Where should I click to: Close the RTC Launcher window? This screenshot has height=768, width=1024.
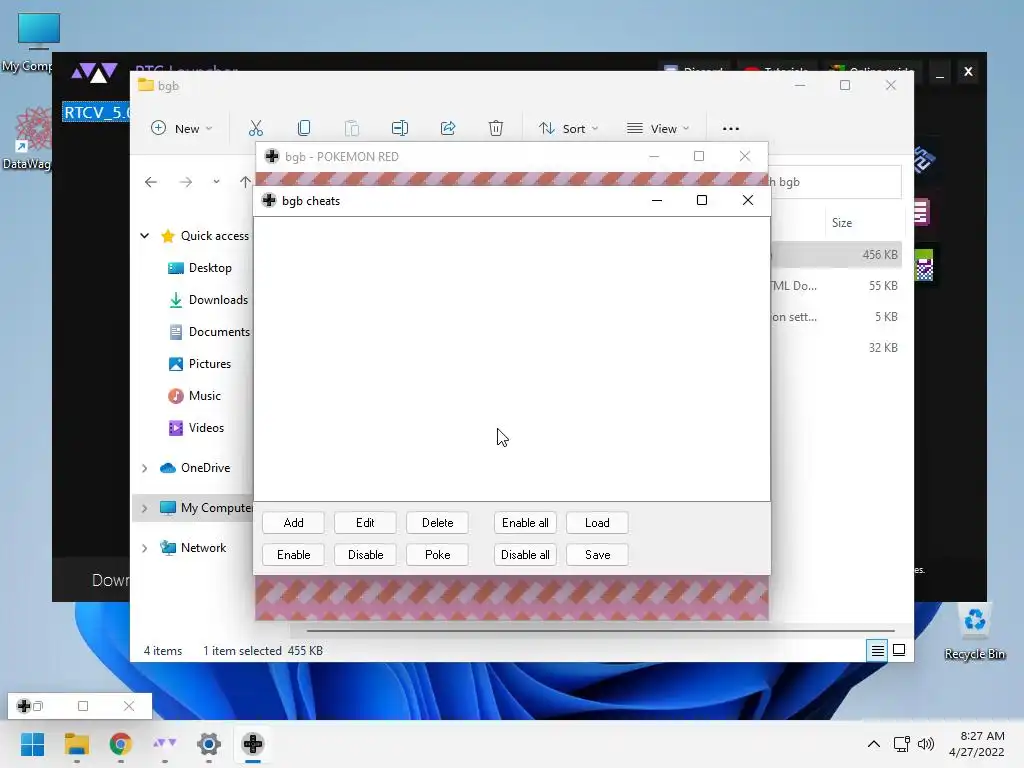[x=968, y=71]
